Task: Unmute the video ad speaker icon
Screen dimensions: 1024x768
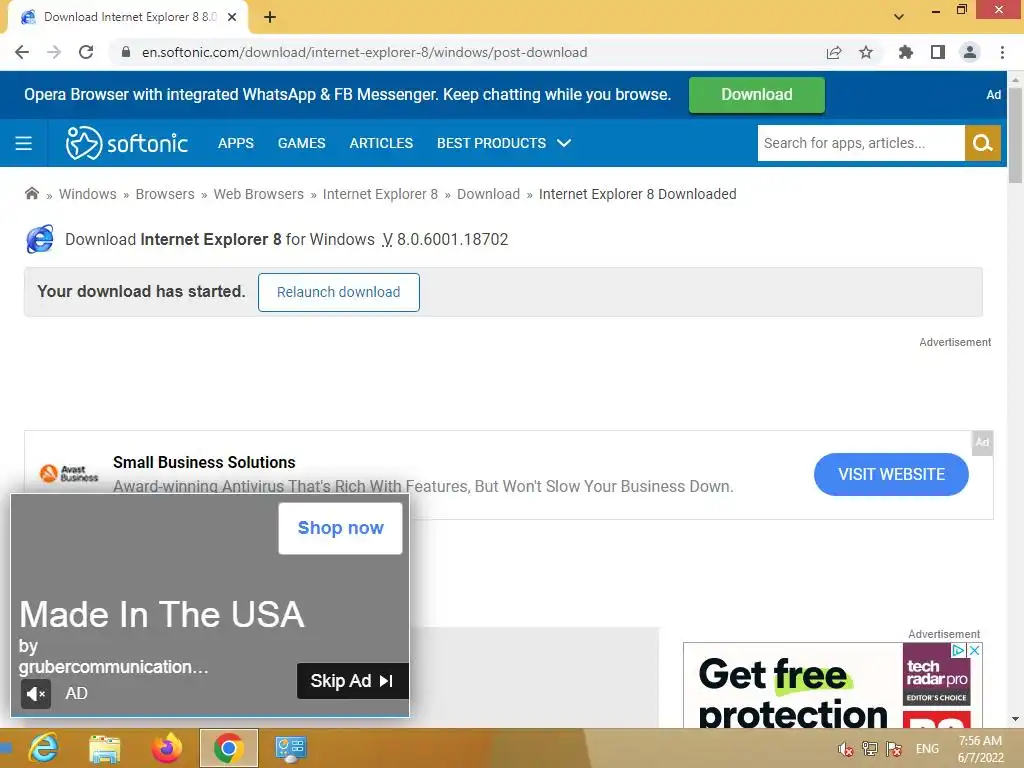Action: click(35, 694)
